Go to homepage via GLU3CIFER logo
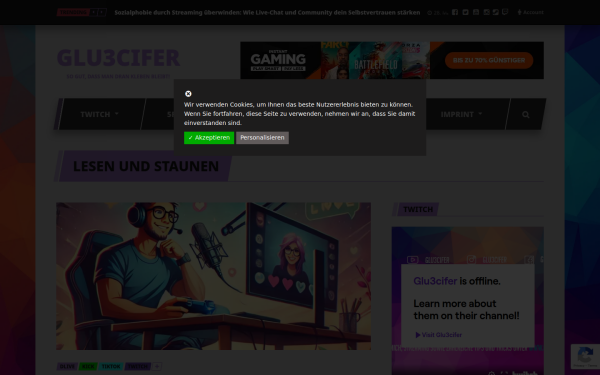This screenshot has width=600, height=375. point(118,58)
